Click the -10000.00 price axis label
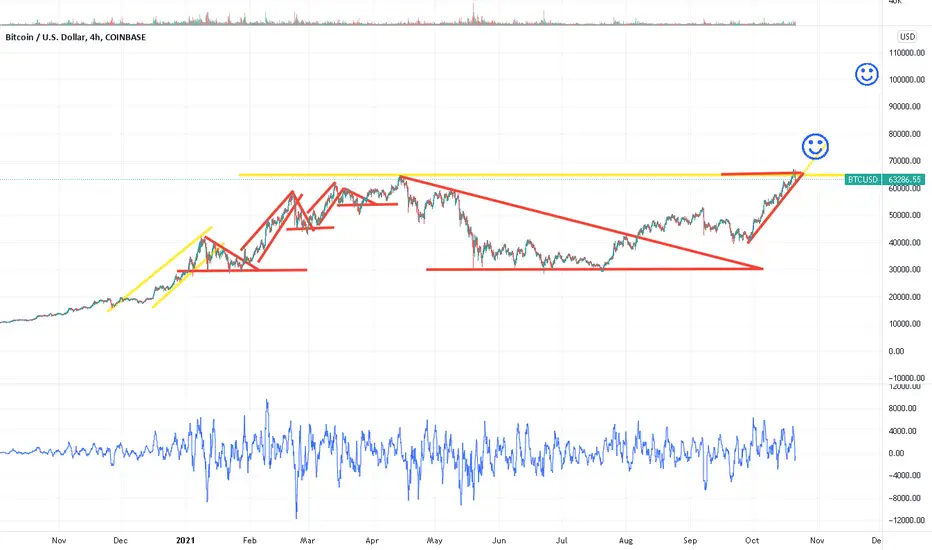 click(906, 378)
